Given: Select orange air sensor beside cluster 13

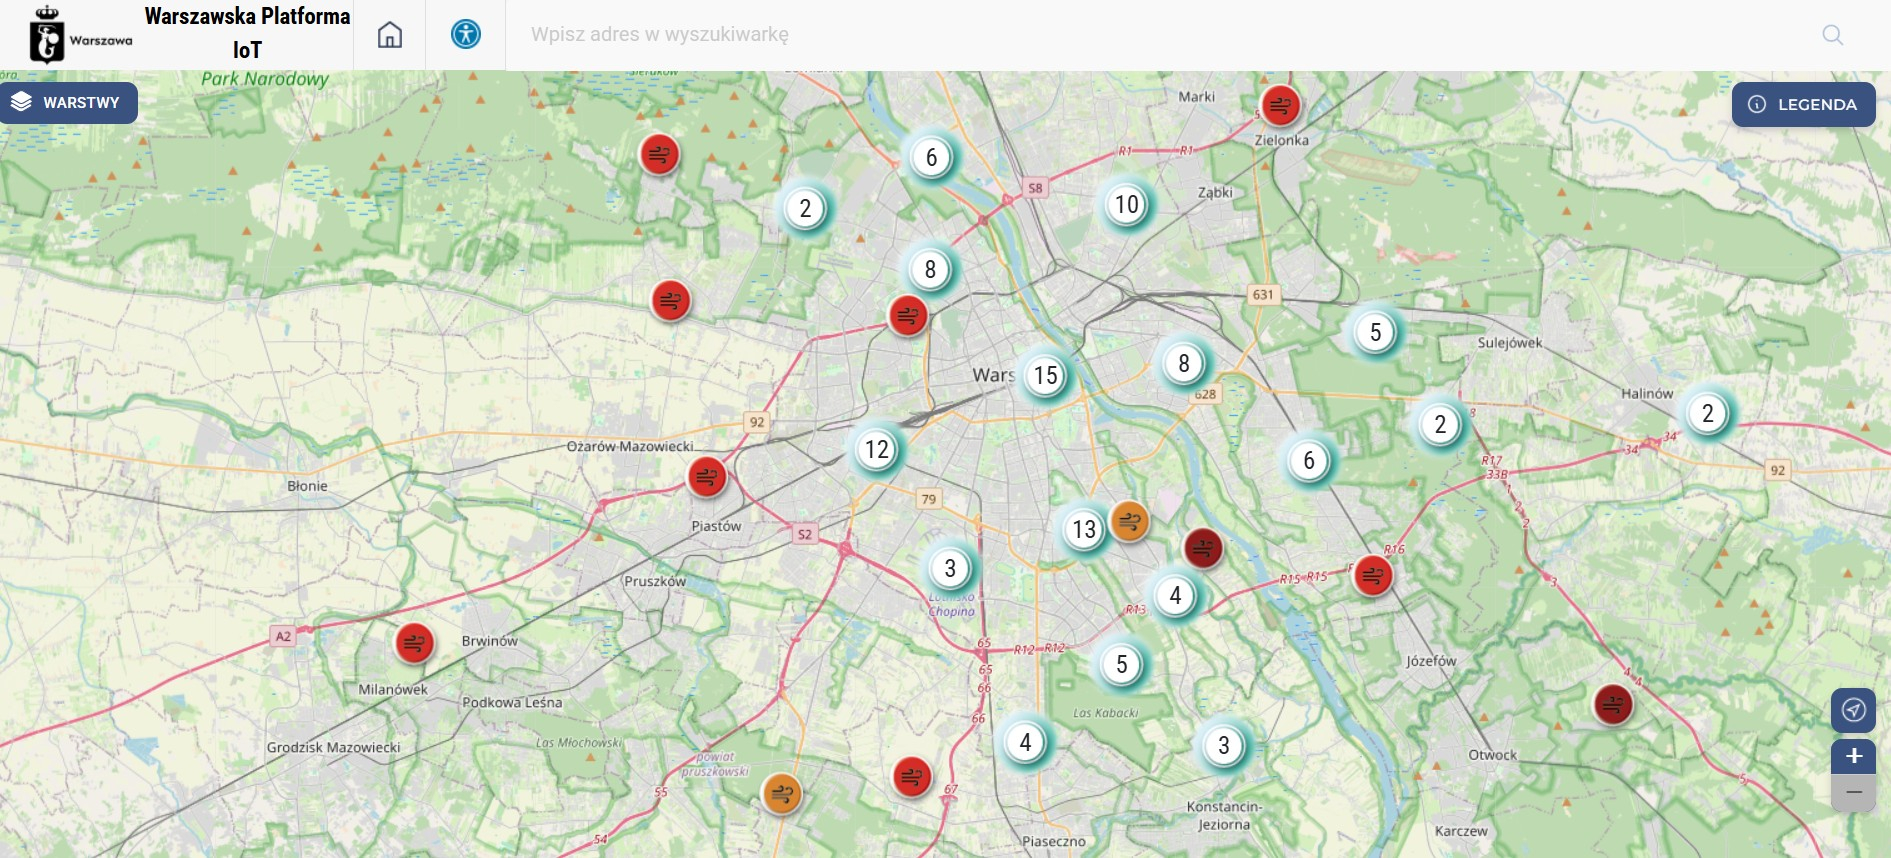Looking at the screenshot, I should pyautogui.click(x=1130, y=521).
